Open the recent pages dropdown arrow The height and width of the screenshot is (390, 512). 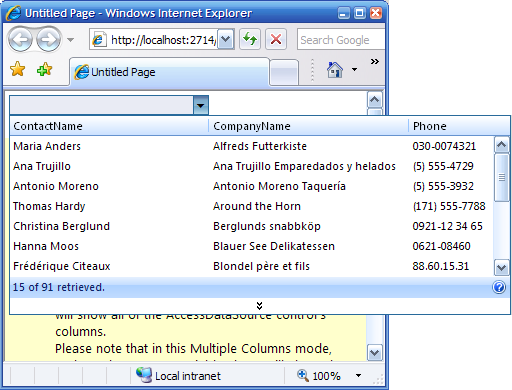70,40
